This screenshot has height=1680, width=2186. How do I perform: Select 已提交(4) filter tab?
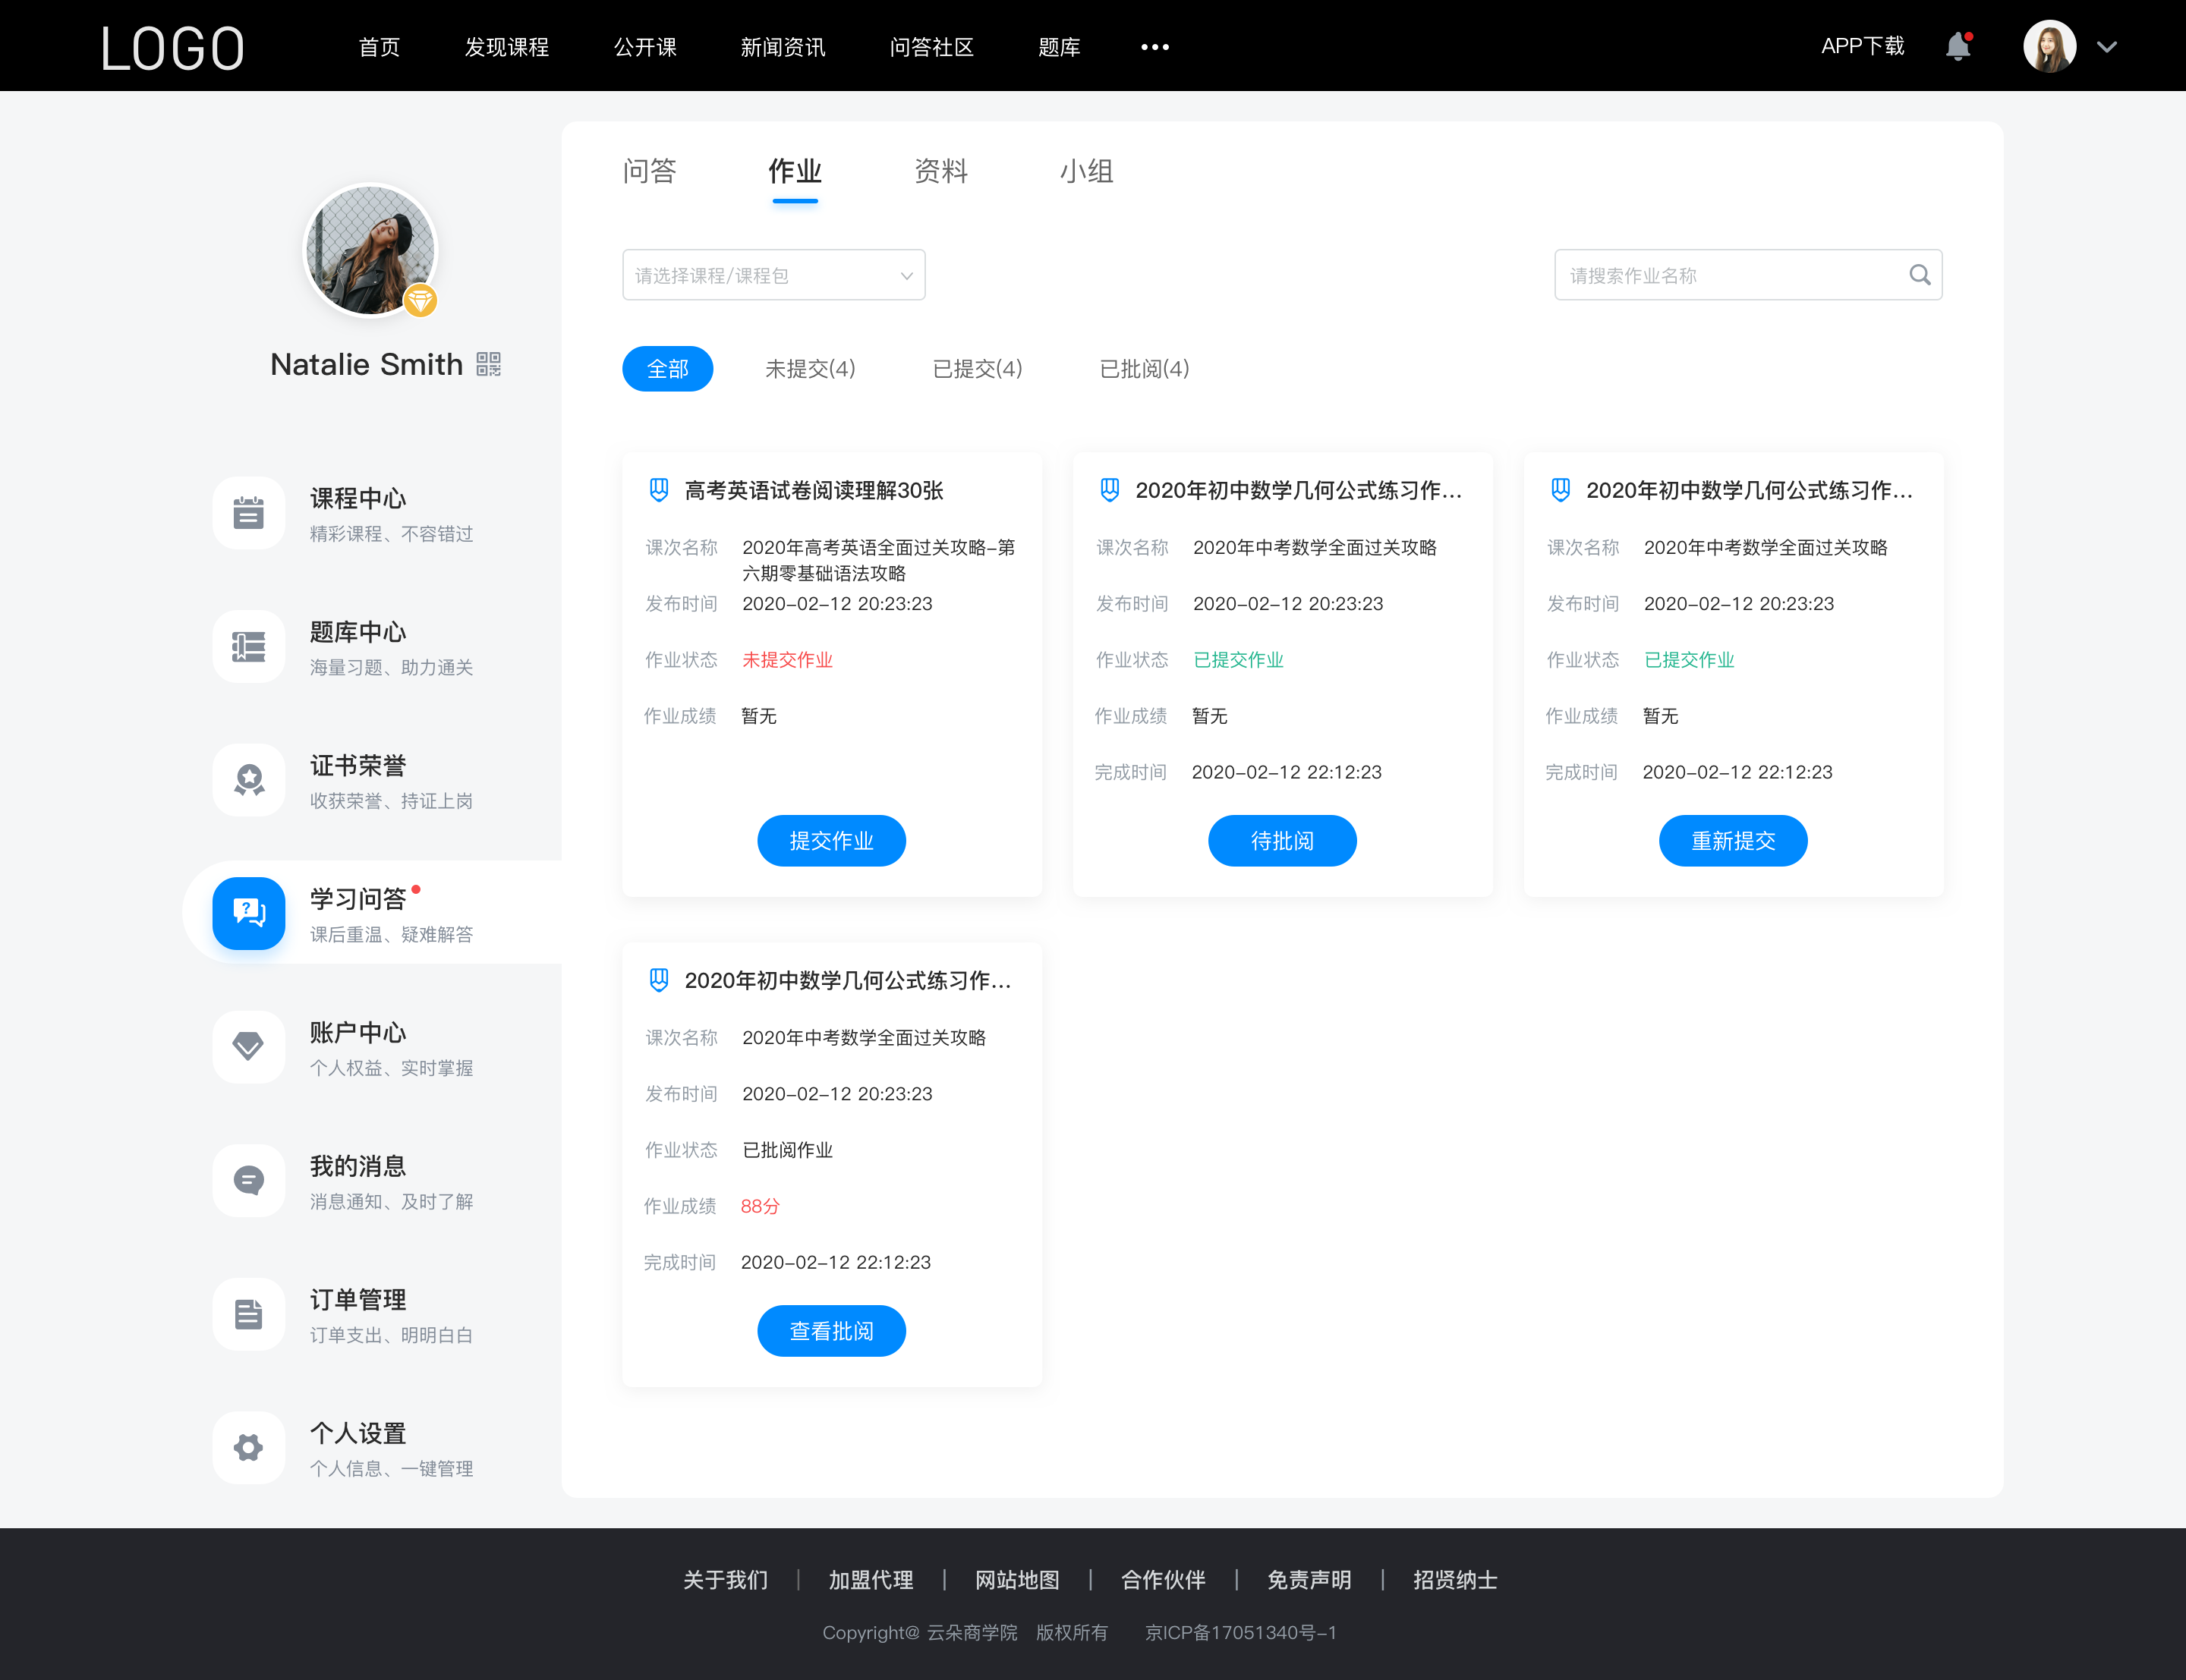[978, 367]
